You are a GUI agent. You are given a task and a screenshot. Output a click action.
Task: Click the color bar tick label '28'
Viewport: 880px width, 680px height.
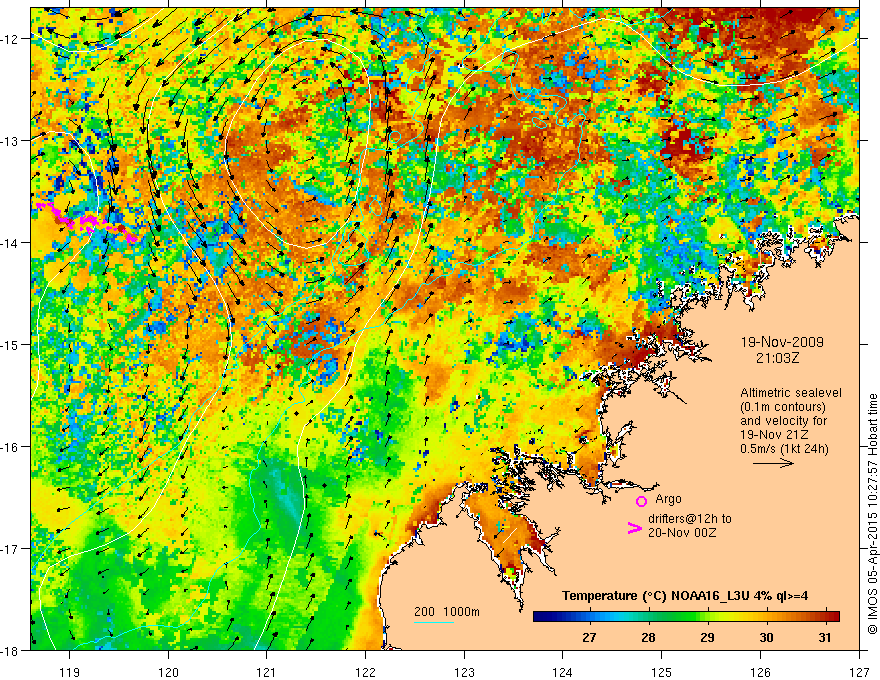(648, 637)
